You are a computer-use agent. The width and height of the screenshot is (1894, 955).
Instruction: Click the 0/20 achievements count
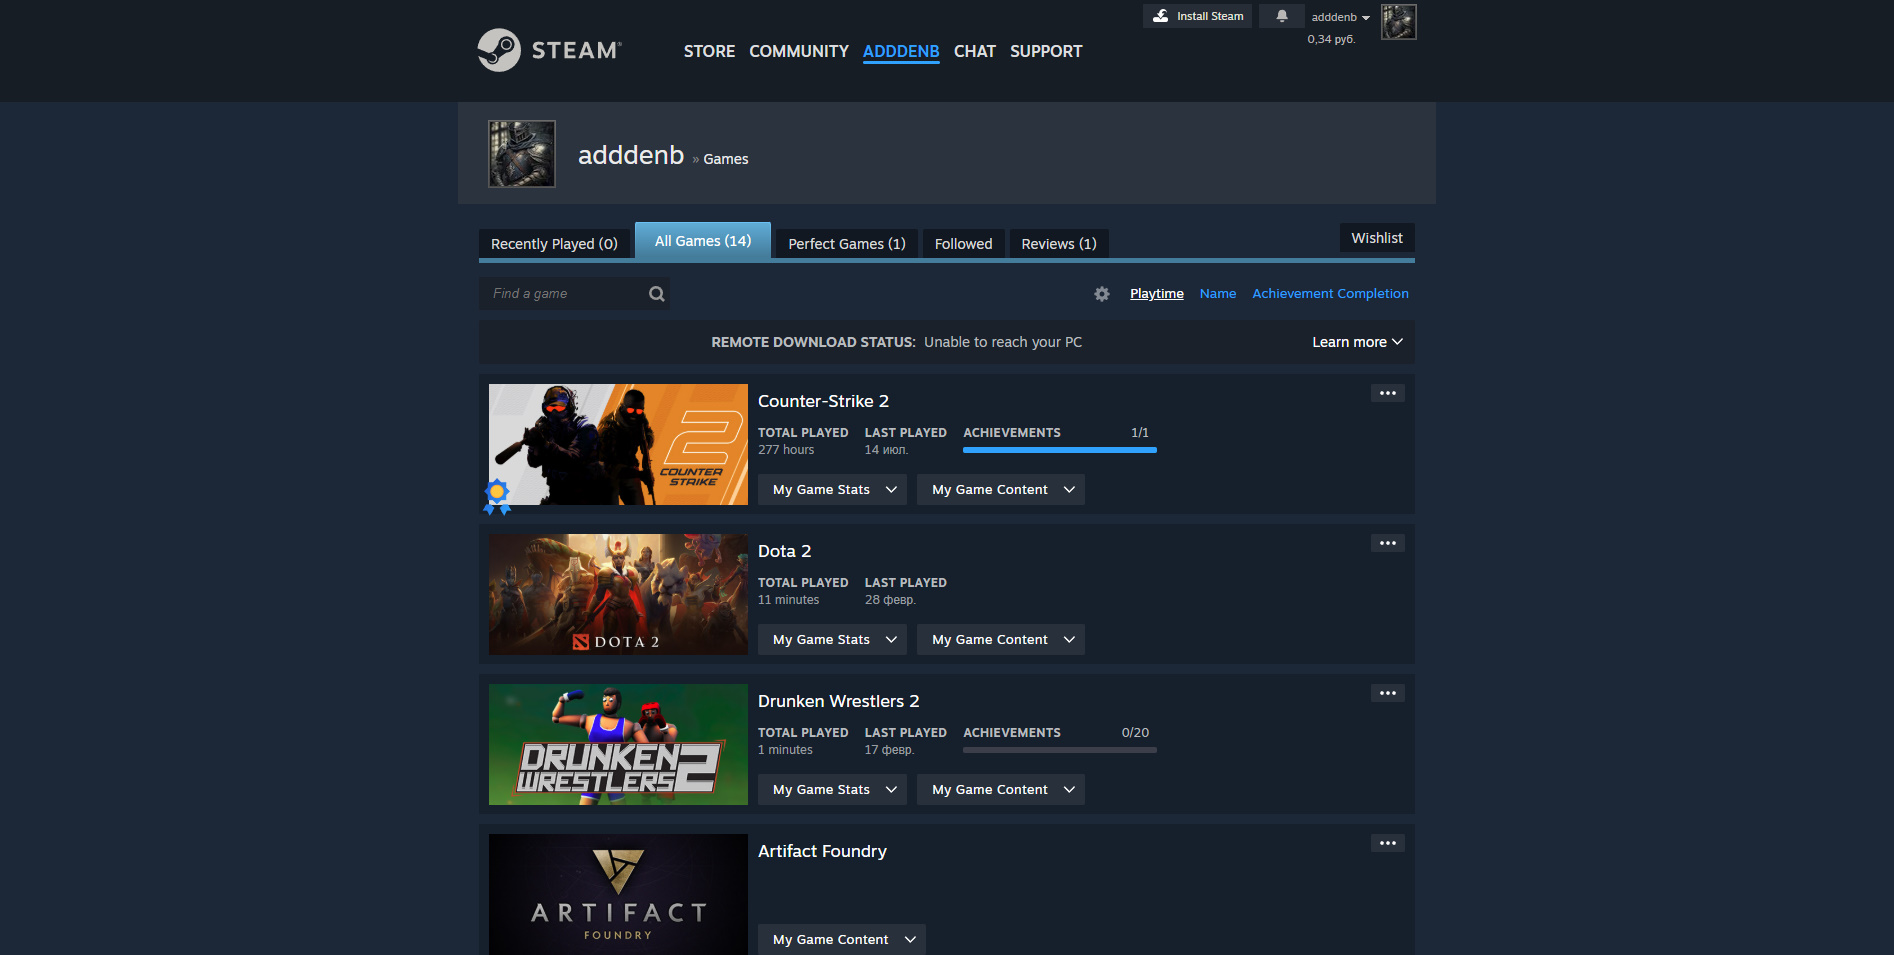point(1135,733)
